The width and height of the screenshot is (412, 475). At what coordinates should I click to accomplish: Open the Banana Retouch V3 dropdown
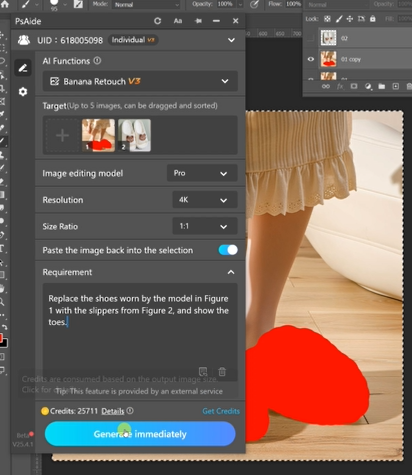[140, 81]
